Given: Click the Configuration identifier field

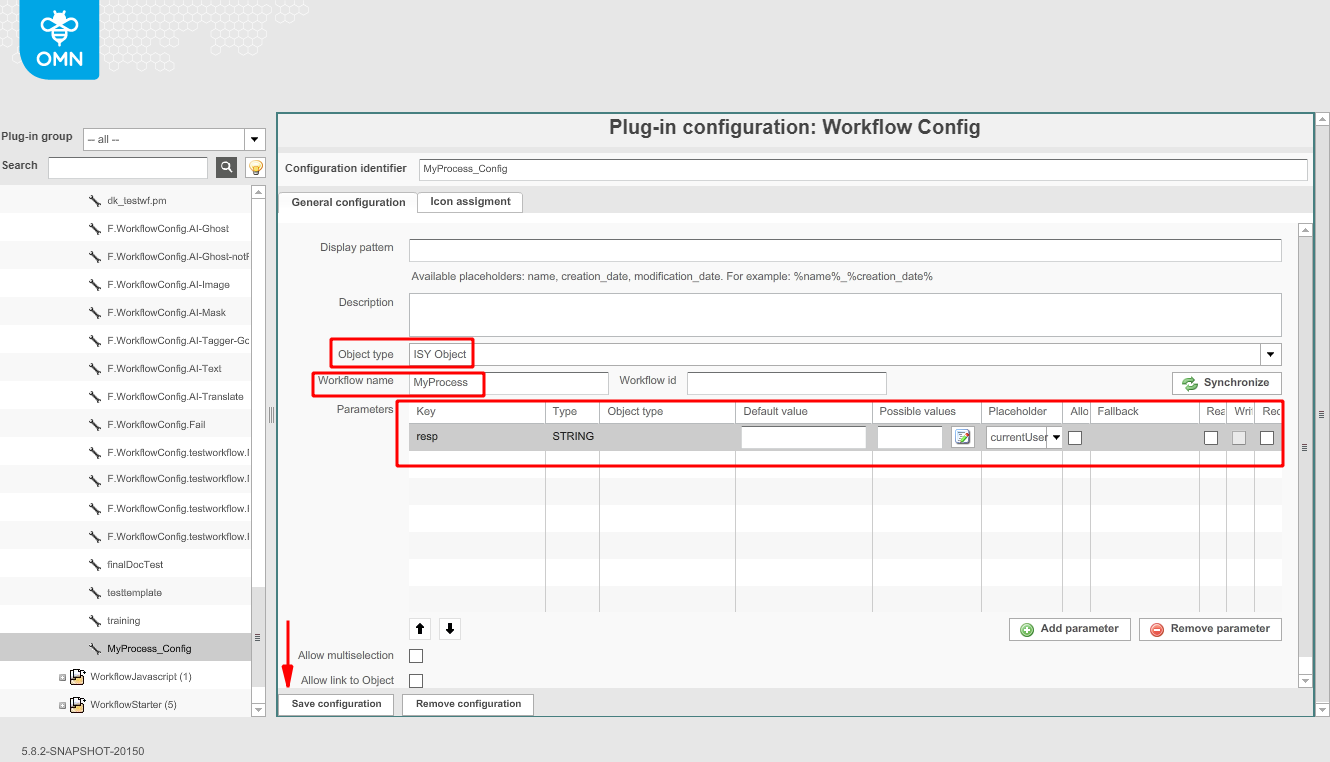Looking at the screenshot, I should (x=863, y=169).
